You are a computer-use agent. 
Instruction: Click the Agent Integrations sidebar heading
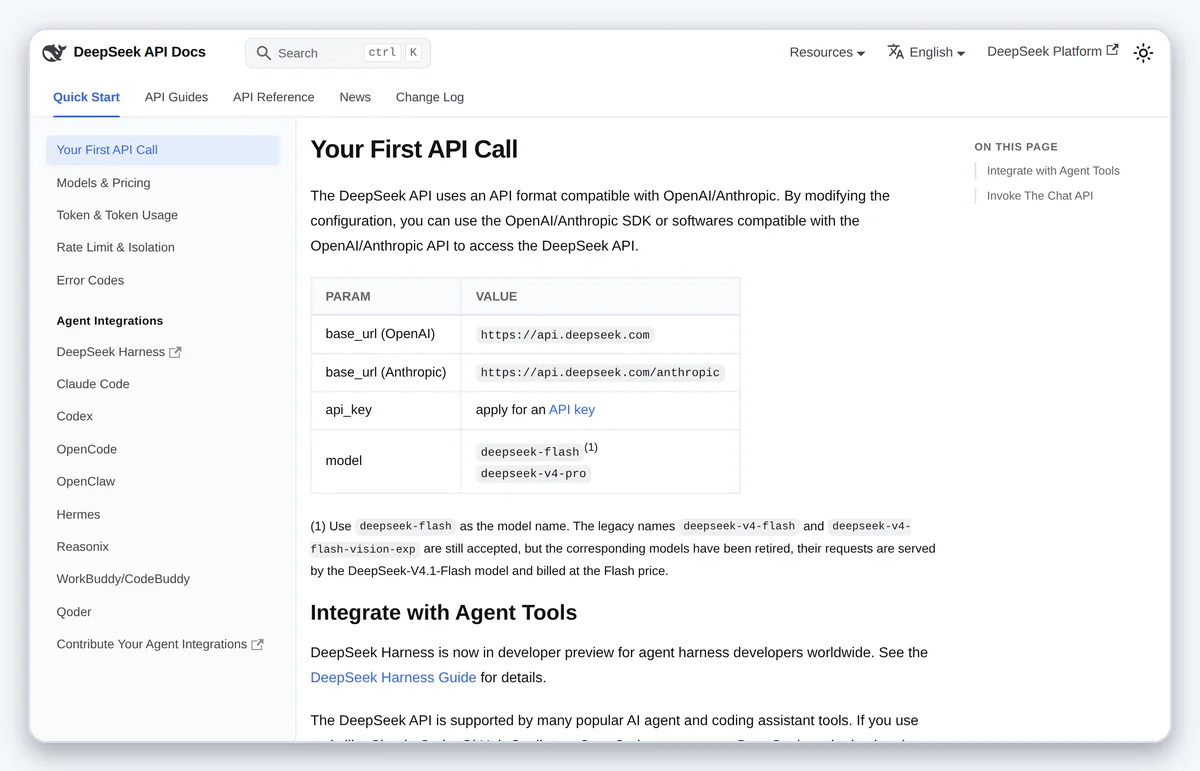click(x=110, y=321)
